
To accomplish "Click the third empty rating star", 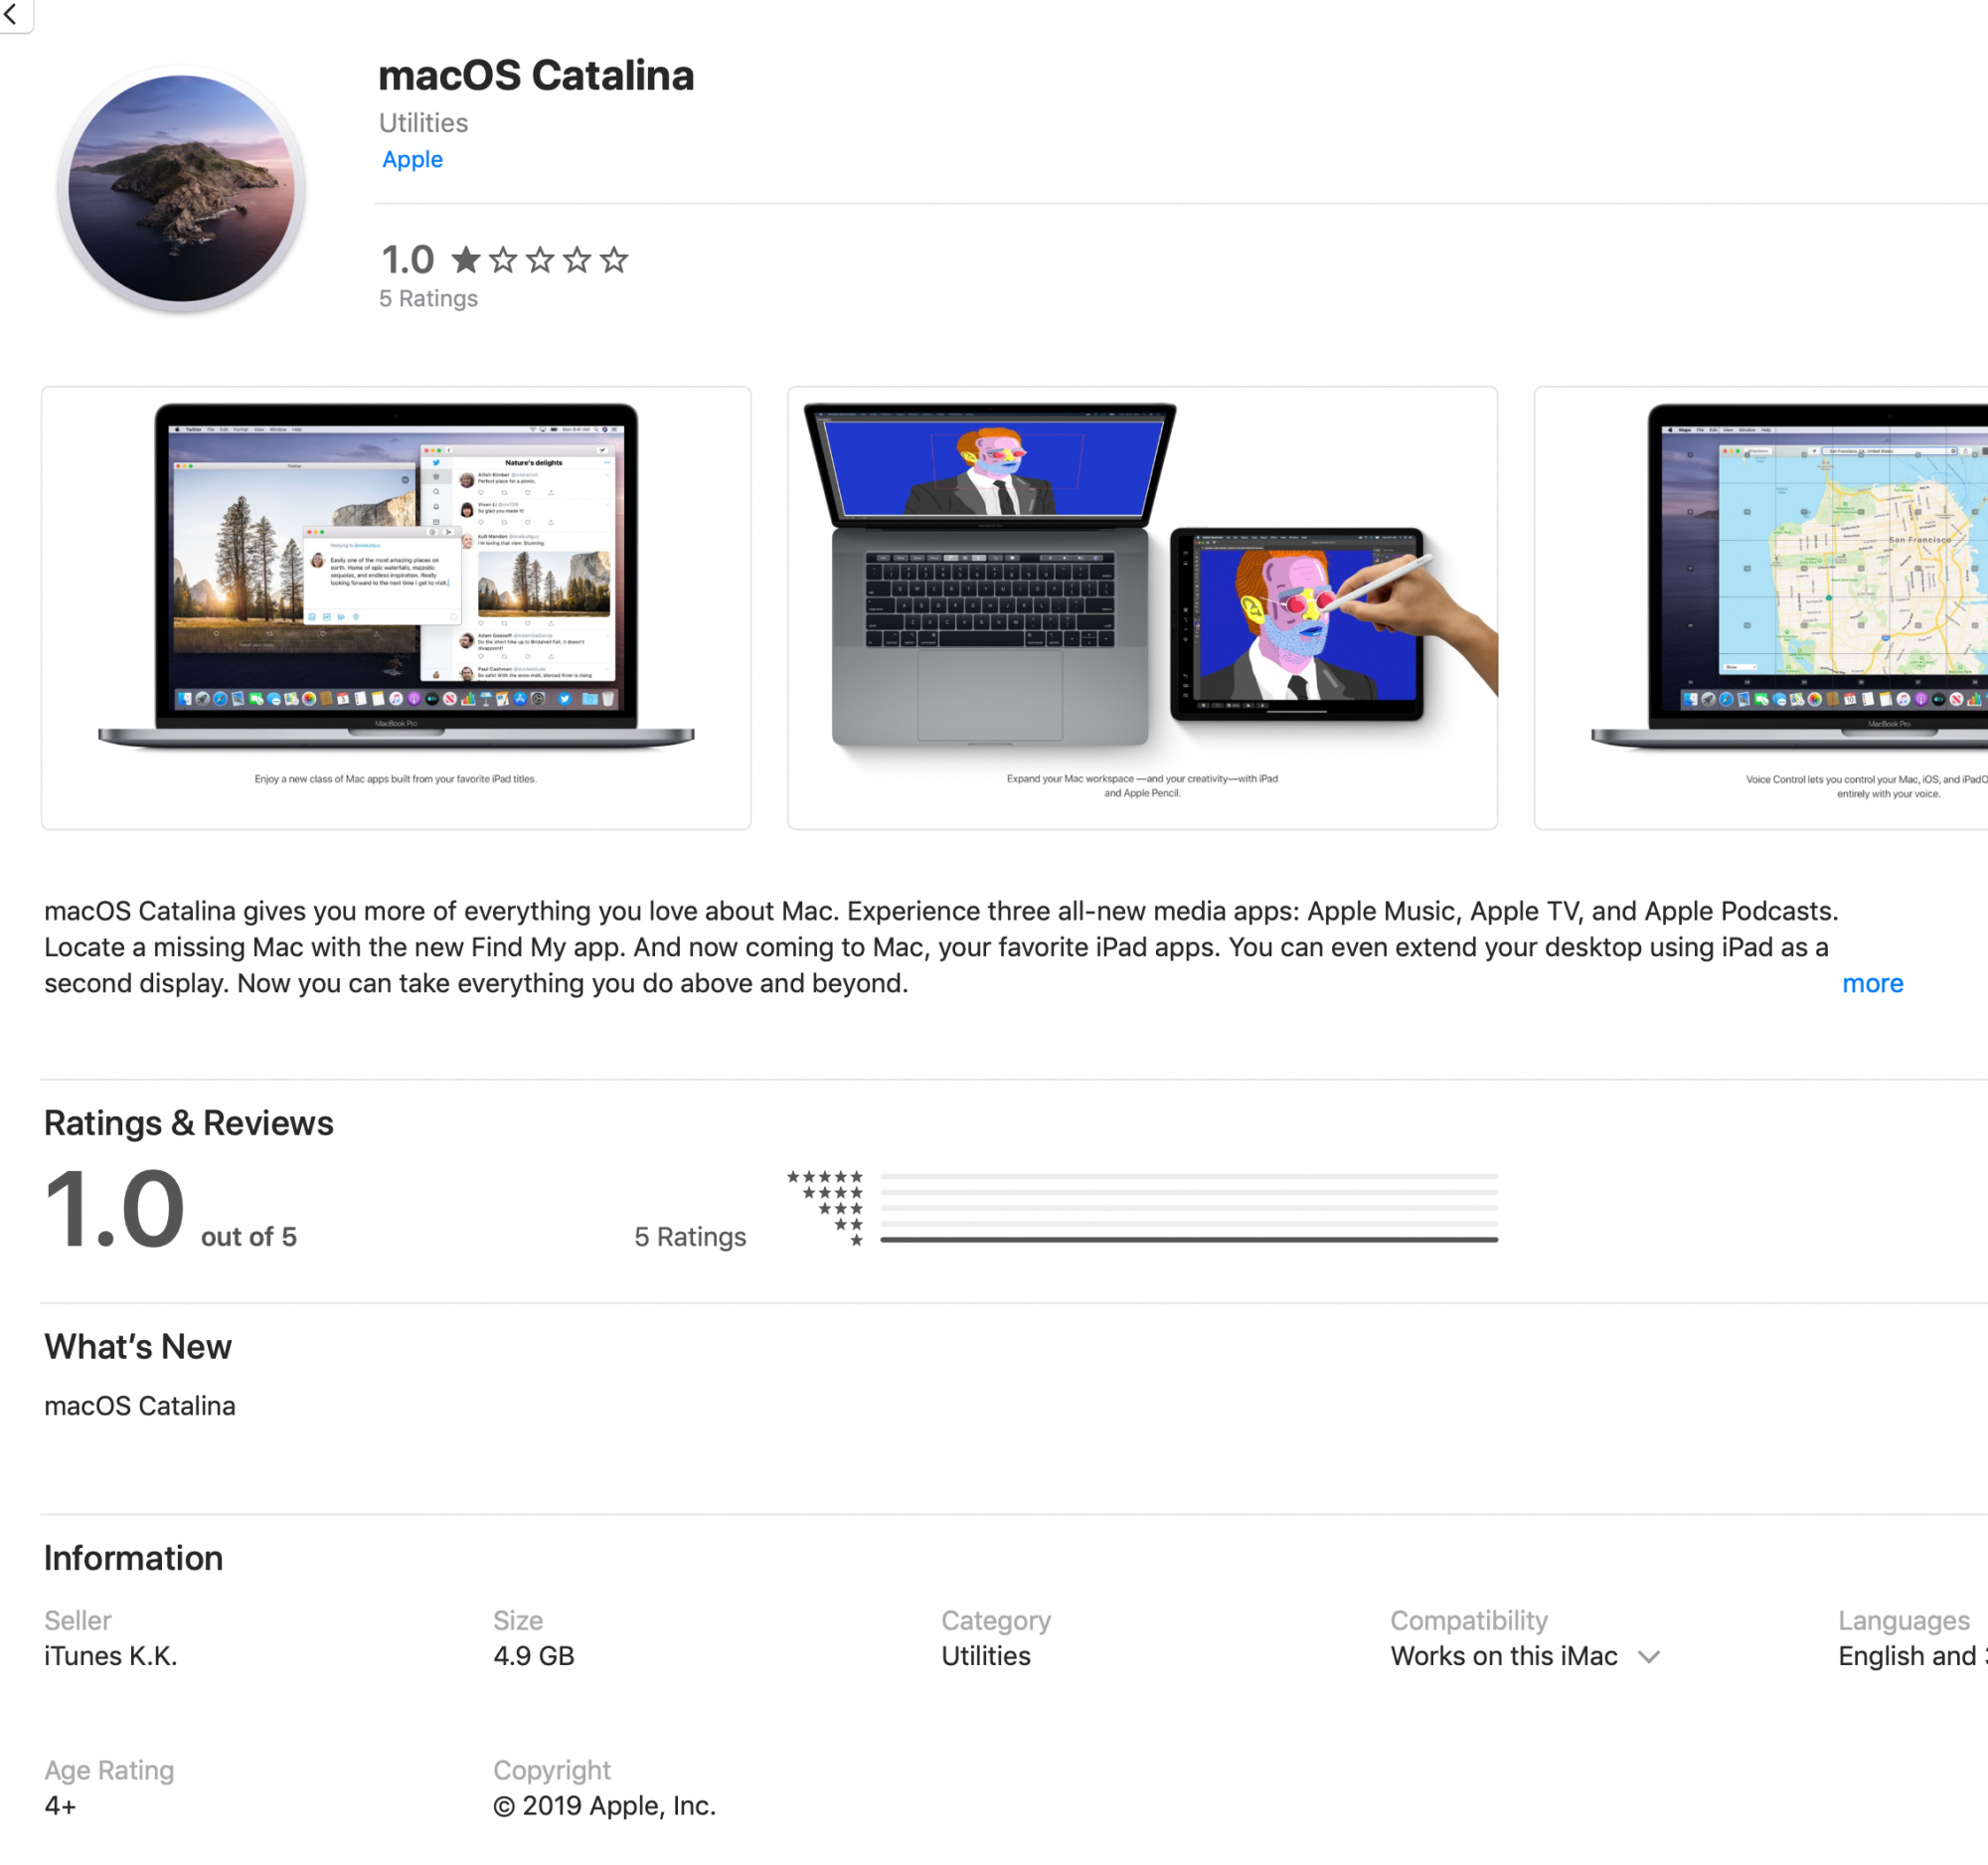I will point(540,261).
